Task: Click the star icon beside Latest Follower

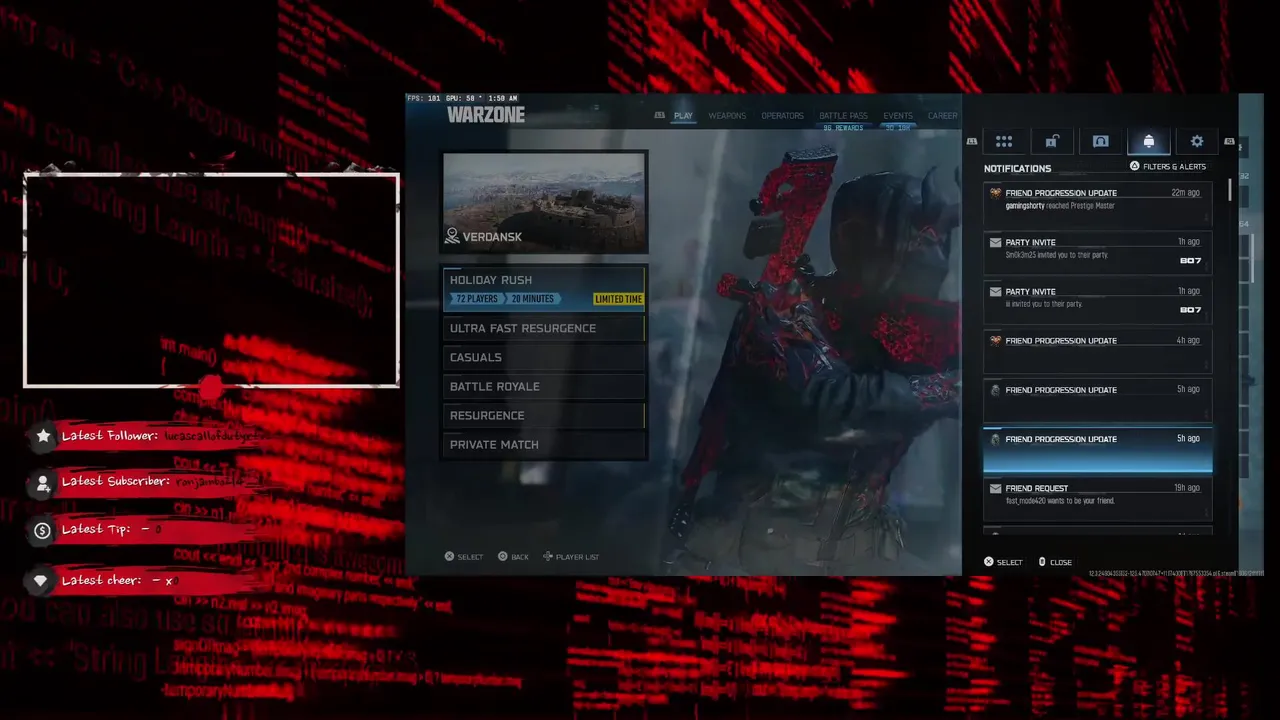Action: coord(43,436)
